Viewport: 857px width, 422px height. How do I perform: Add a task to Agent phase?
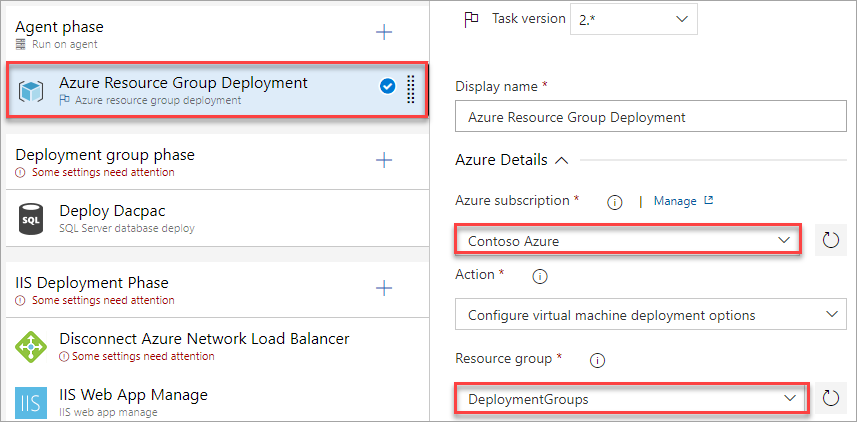click(x=384, y=32)
